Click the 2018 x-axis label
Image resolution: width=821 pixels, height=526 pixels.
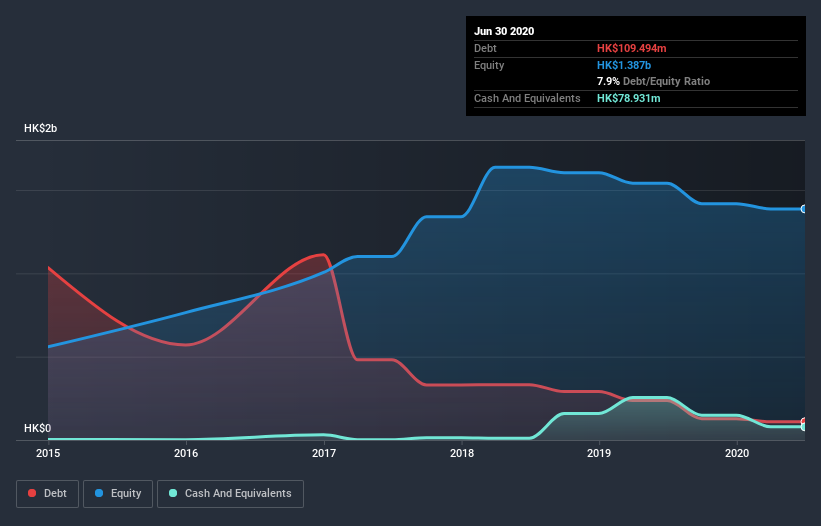(462, 453)
